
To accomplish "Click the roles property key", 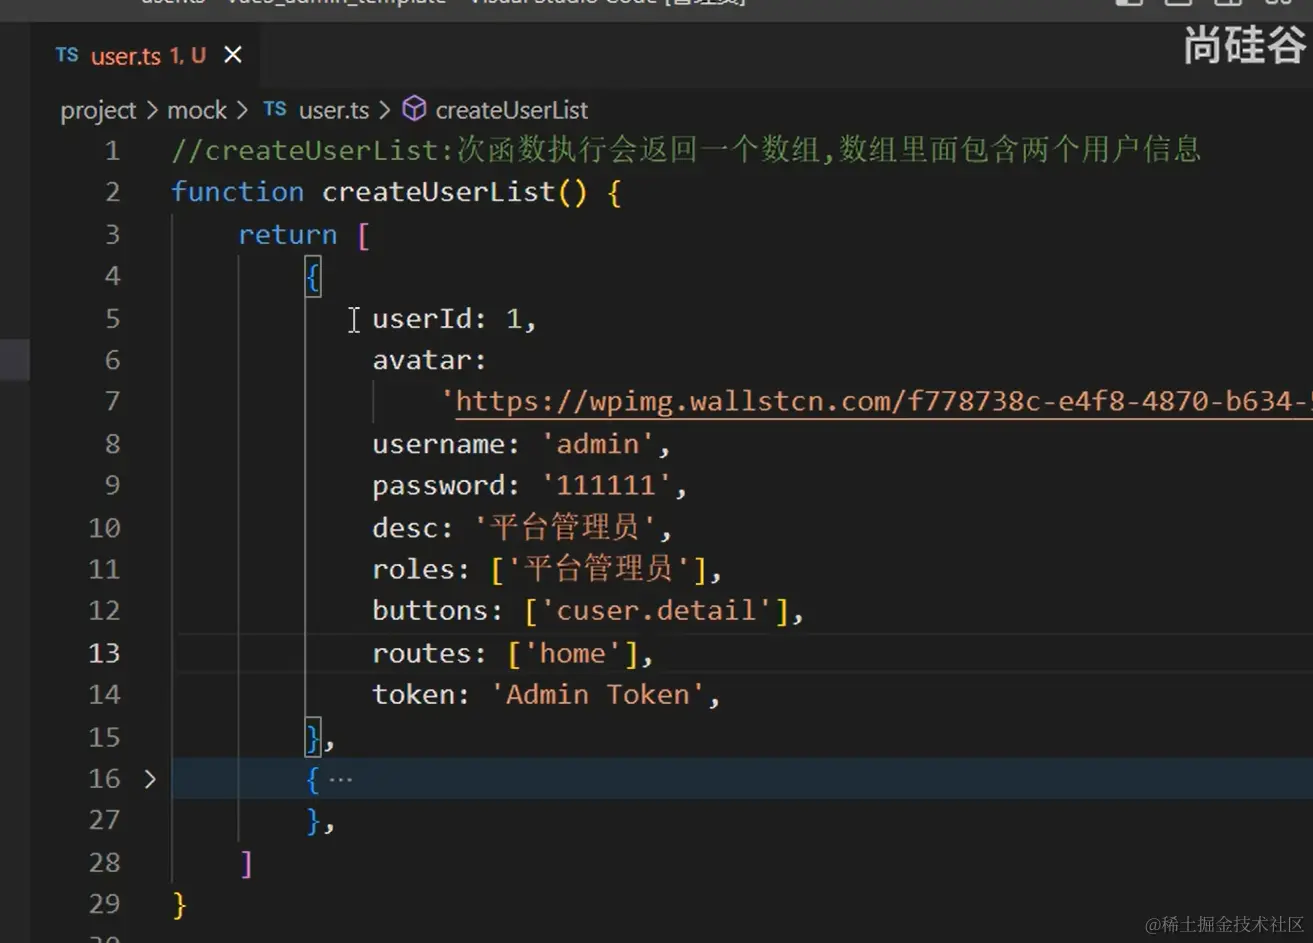I will (x=413, y=569).
